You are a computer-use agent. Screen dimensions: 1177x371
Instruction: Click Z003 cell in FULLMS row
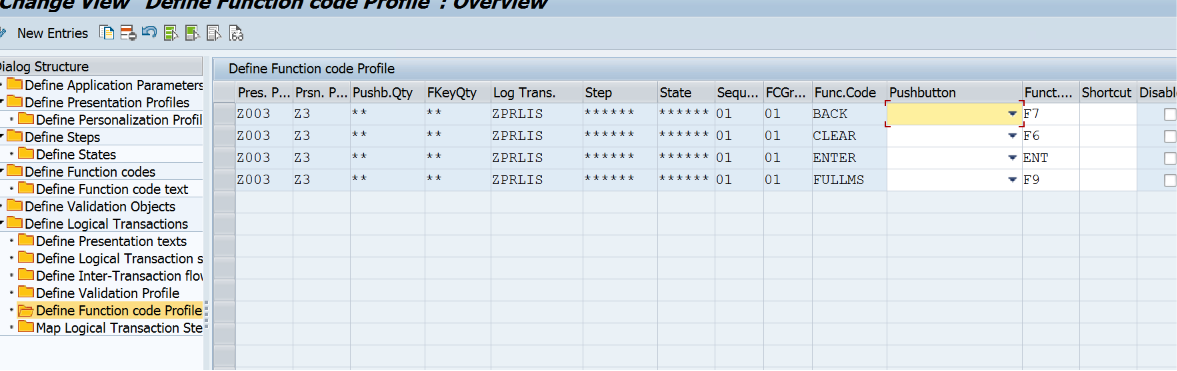click(x=263, y=180)
